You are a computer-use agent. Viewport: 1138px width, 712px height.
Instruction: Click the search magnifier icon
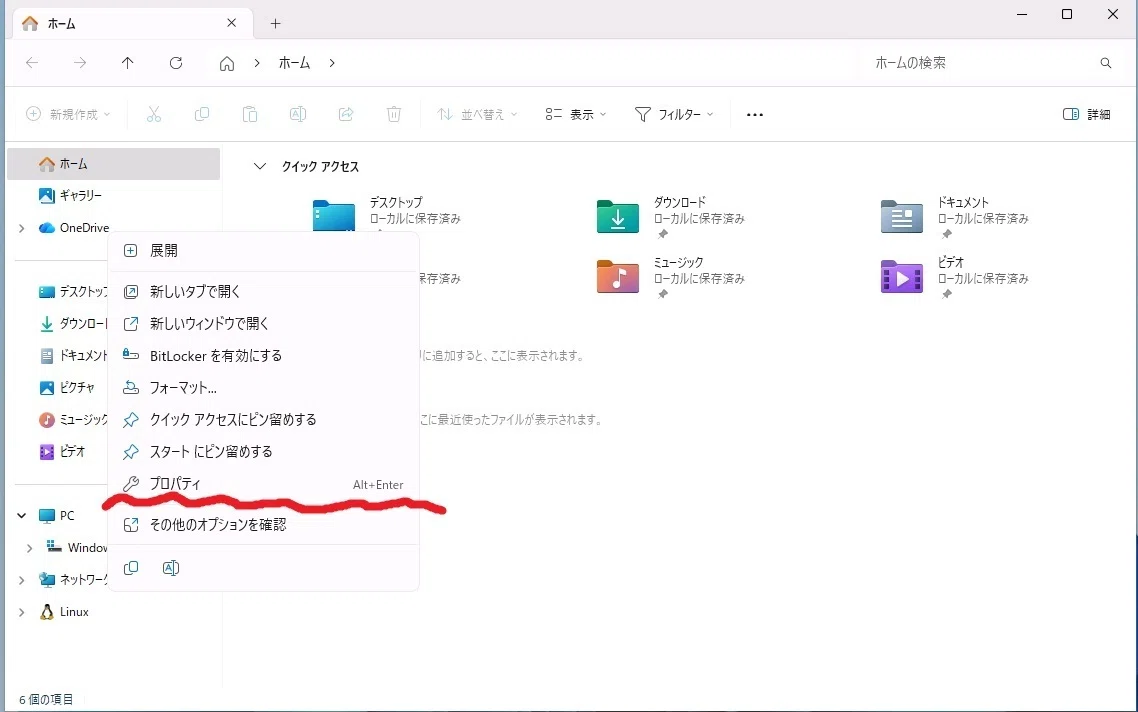coord(1105,63)
